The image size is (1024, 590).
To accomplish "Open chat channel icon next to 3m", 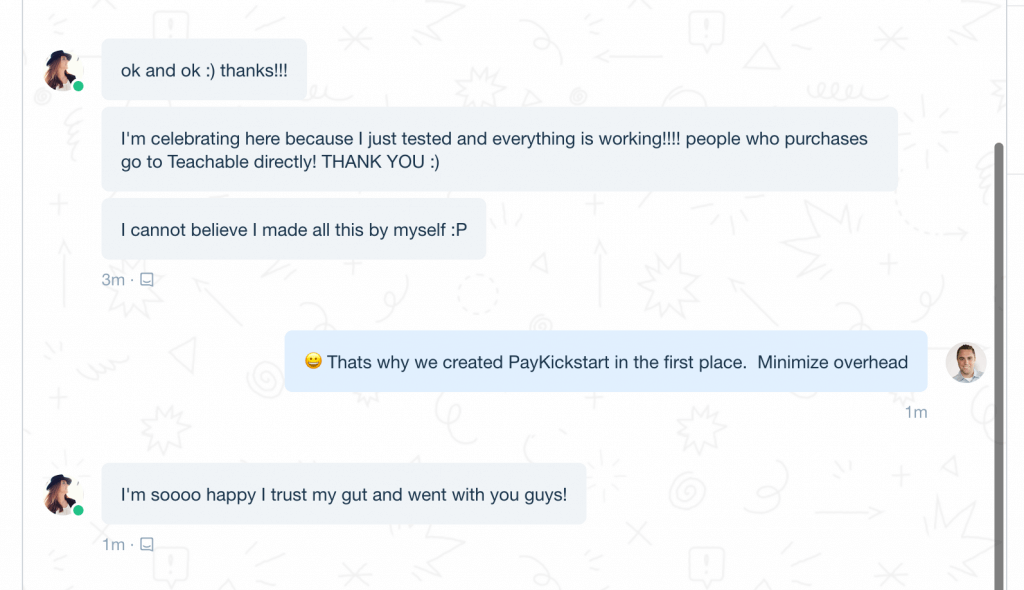I will (147, 280).
